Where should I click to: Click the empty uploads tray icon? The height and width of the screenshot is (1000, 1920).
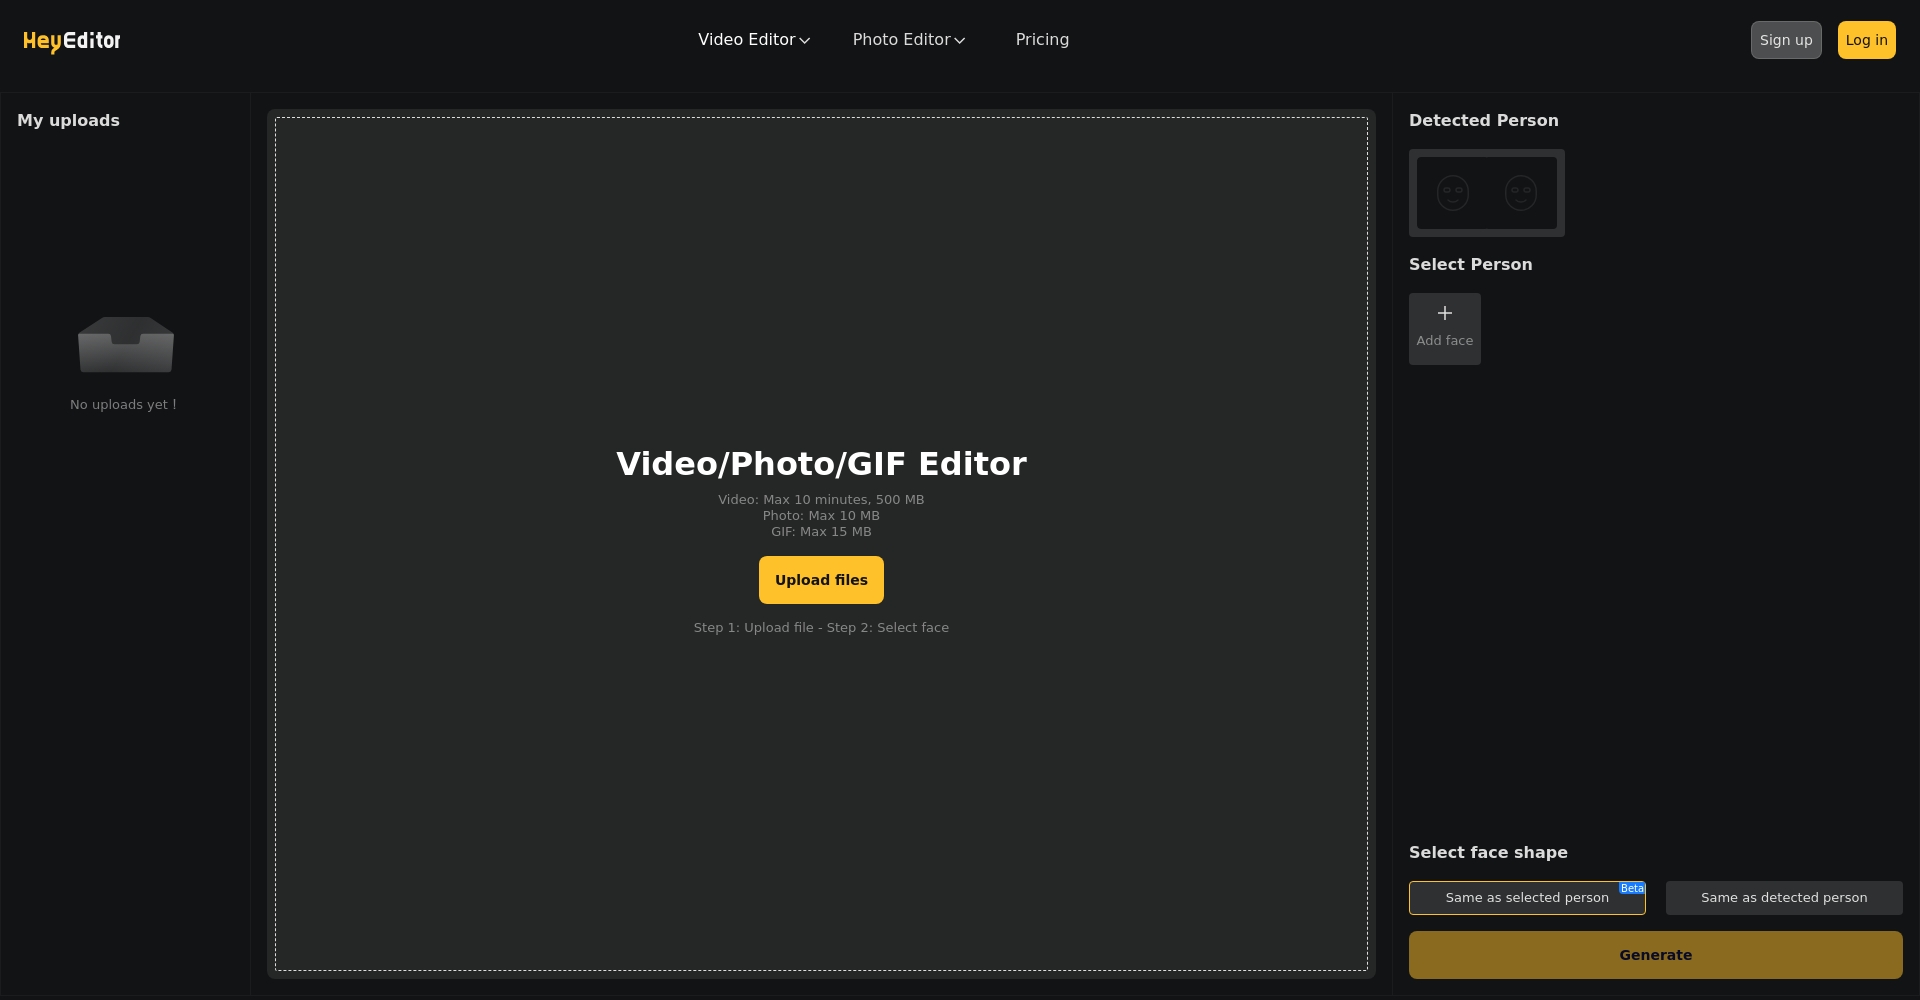click(x=126, y=344)
